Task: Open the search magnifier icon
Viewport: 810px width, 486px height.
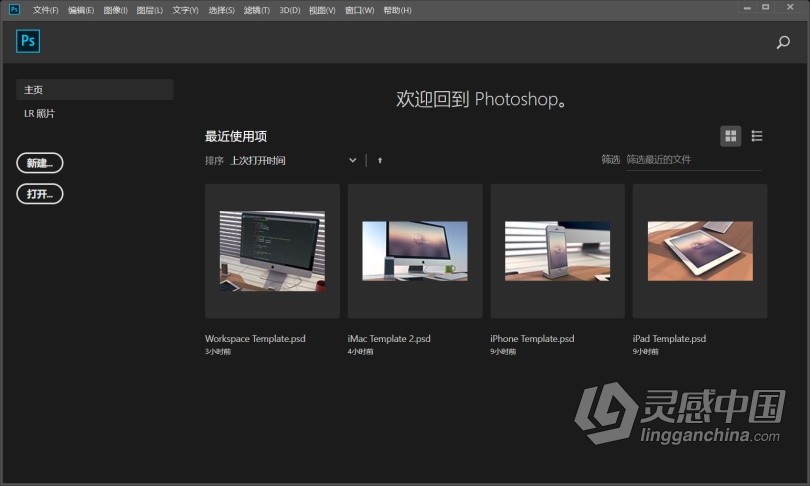Action: (x=783, y=42)
